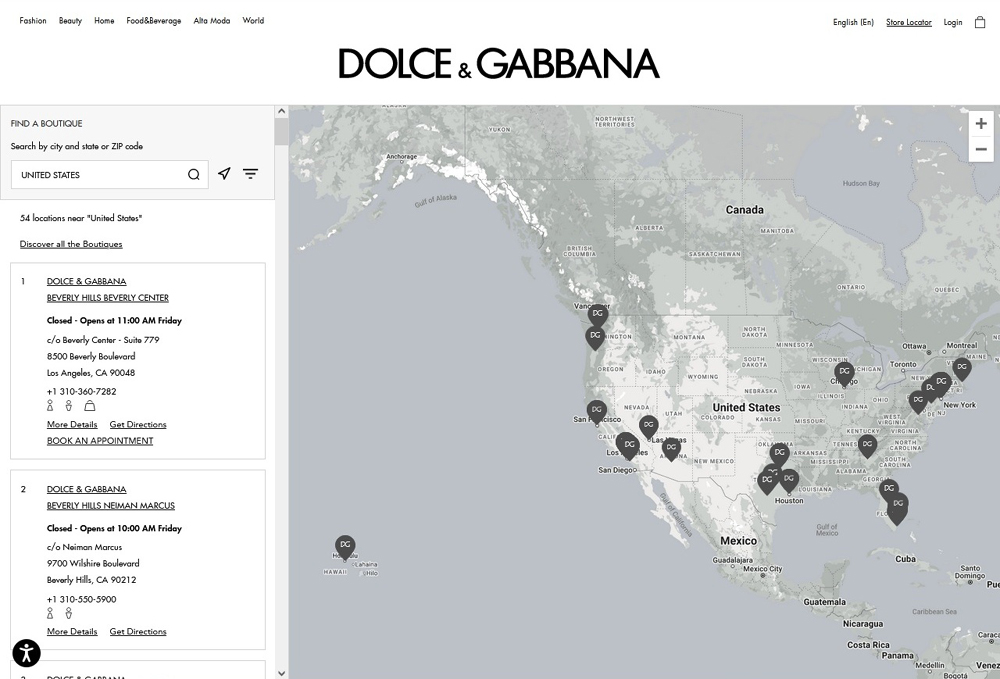Click the Las Vegas map marker
Viewport: 1000px width, 679px height.
pos(648,426)
